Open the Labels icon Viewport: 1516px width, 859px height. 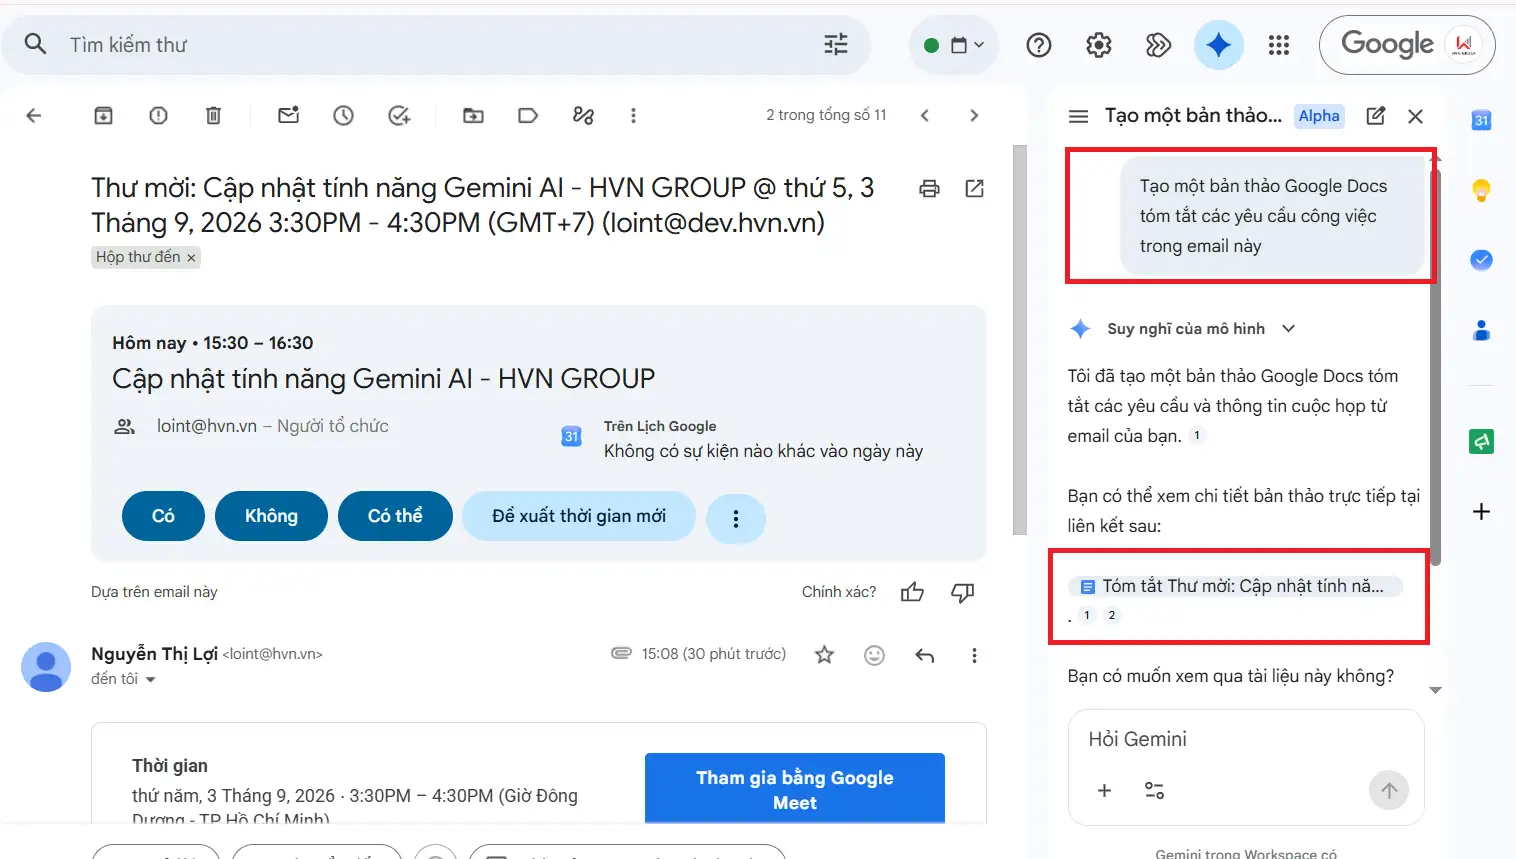(528, 116)
